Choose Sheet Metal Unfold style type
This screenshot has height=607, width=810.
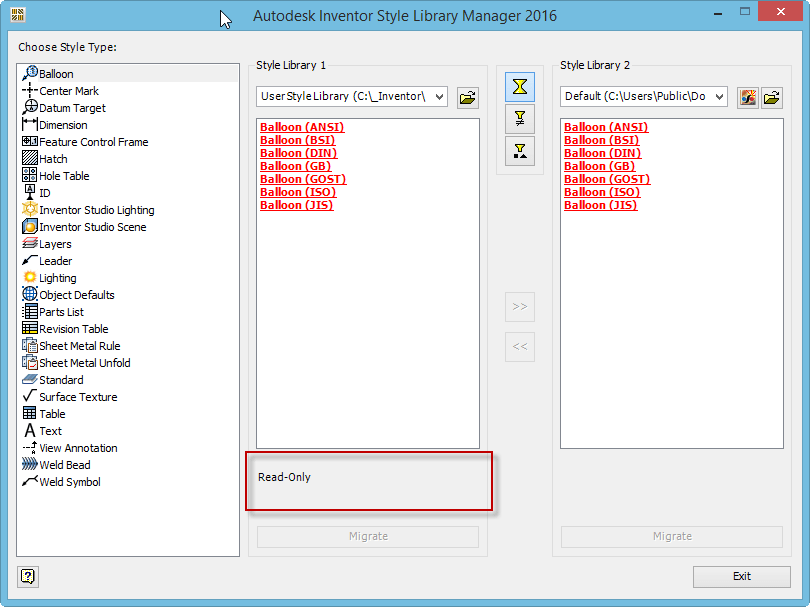click(x=76, y=364)
